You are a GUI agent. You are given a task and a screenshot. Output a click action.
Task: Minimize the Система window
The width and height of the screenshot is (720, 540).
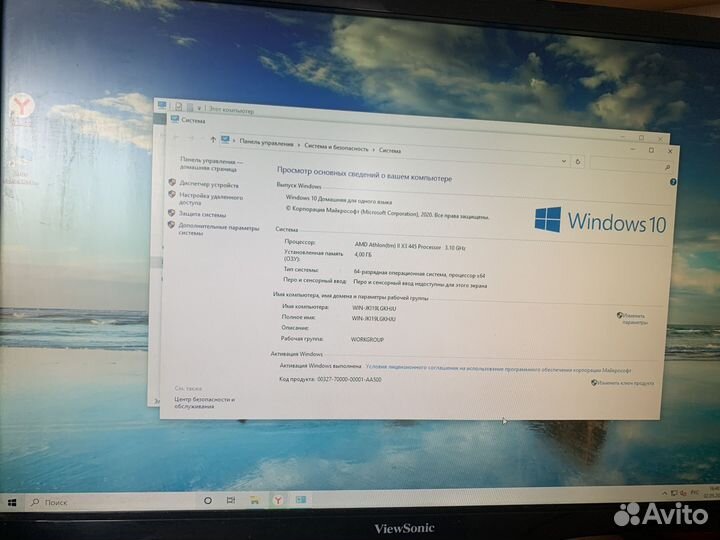pyautogui.click(x=632, y=149)
